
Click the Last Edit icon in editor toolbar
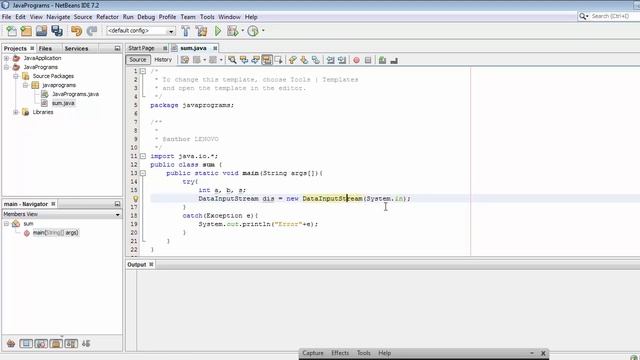(x=185, y=60)
